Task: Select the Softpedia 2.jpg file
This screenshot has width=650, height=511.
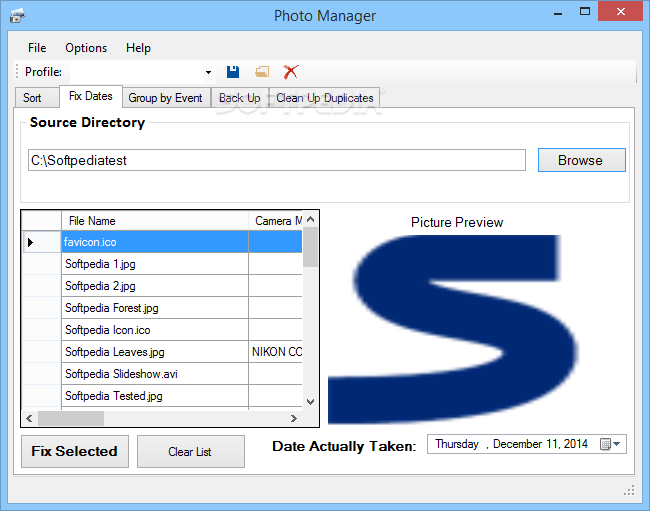Action: pyautogui.click(x=155, y=286)
